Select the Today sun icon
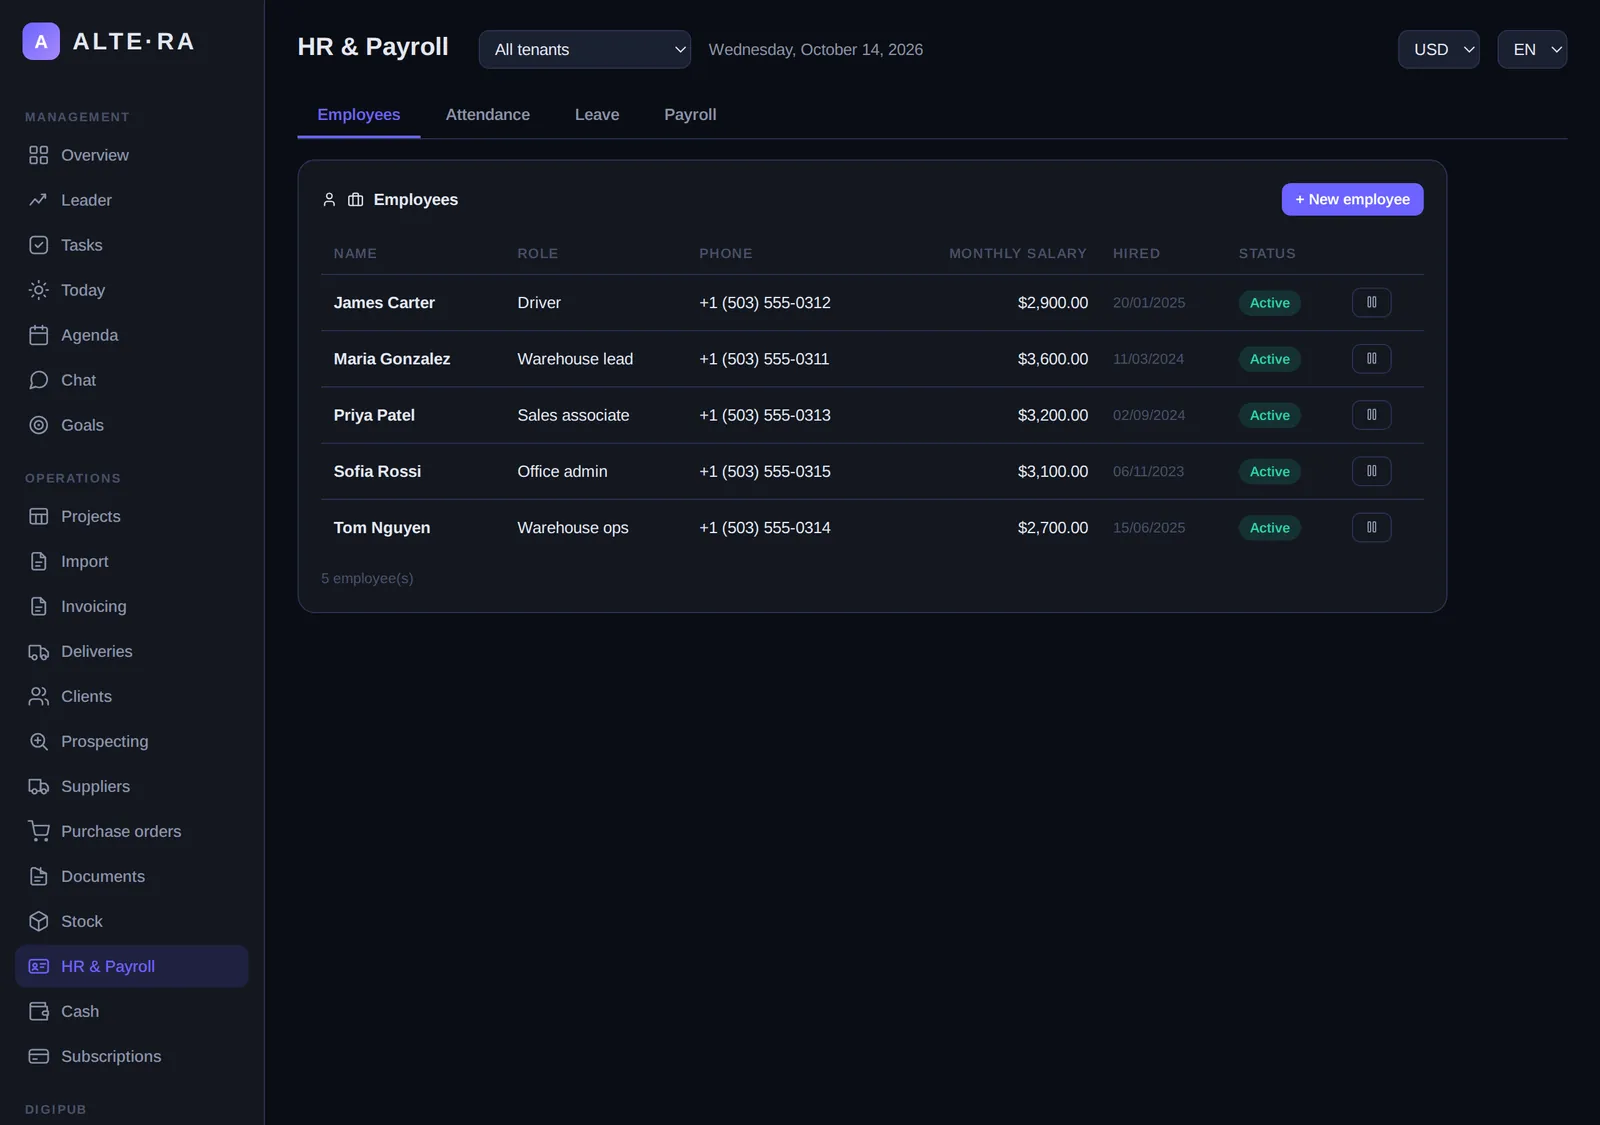The width and height of the screenshot is (1600, 1125). click(x=38, y=290)
